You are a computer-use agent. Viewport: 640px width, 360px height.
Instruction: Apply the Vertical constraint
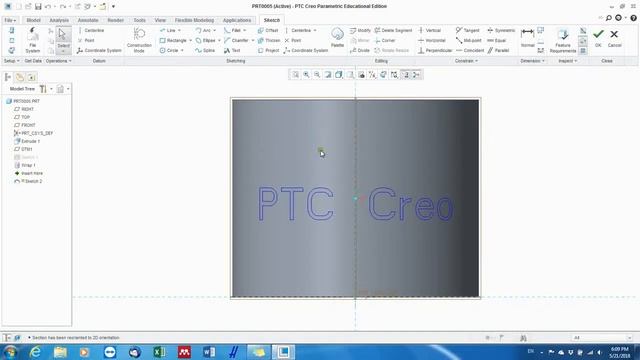(429, 30)
